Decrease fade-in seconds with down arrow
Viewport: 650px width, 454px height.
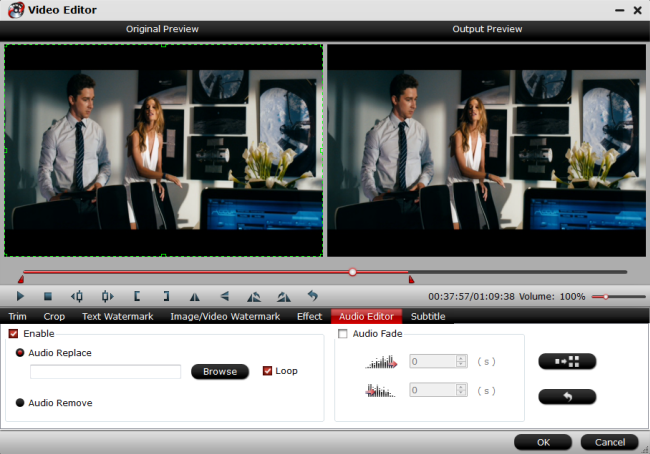(x=461, y=364)
